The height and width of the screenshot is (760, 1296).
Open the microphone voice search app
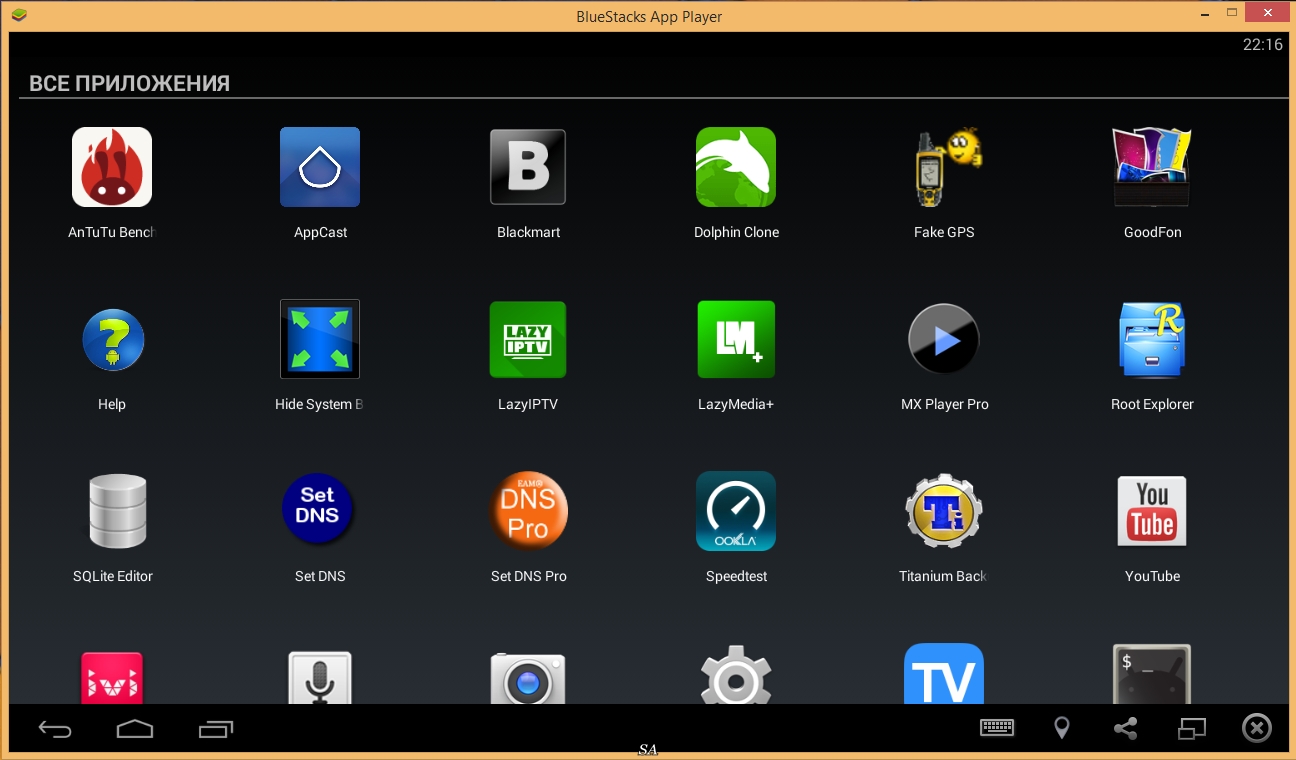click(x=320, y=678)
